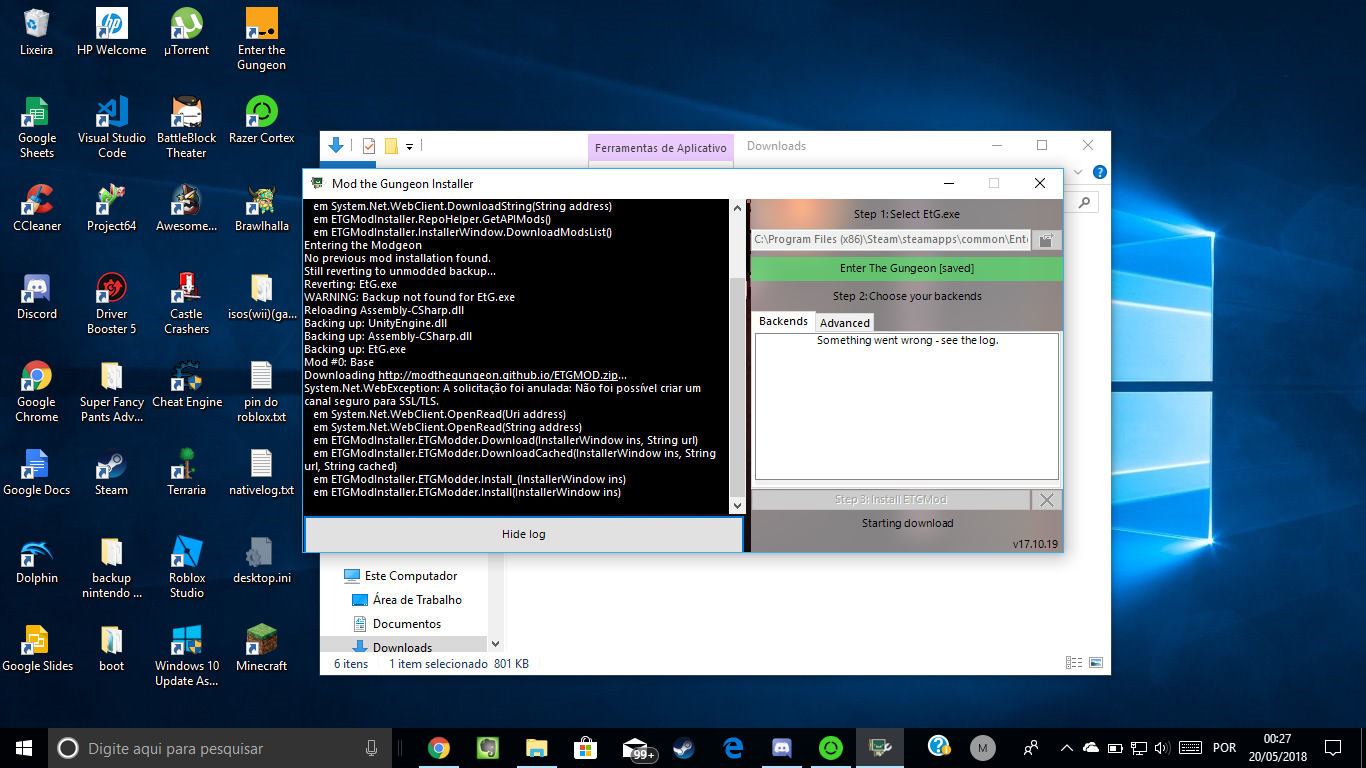Image resolution: width=1366 pixels, height=768 pixels.
Task: Click the Windows search box in taskbar
Action: [x=218, y=748]
